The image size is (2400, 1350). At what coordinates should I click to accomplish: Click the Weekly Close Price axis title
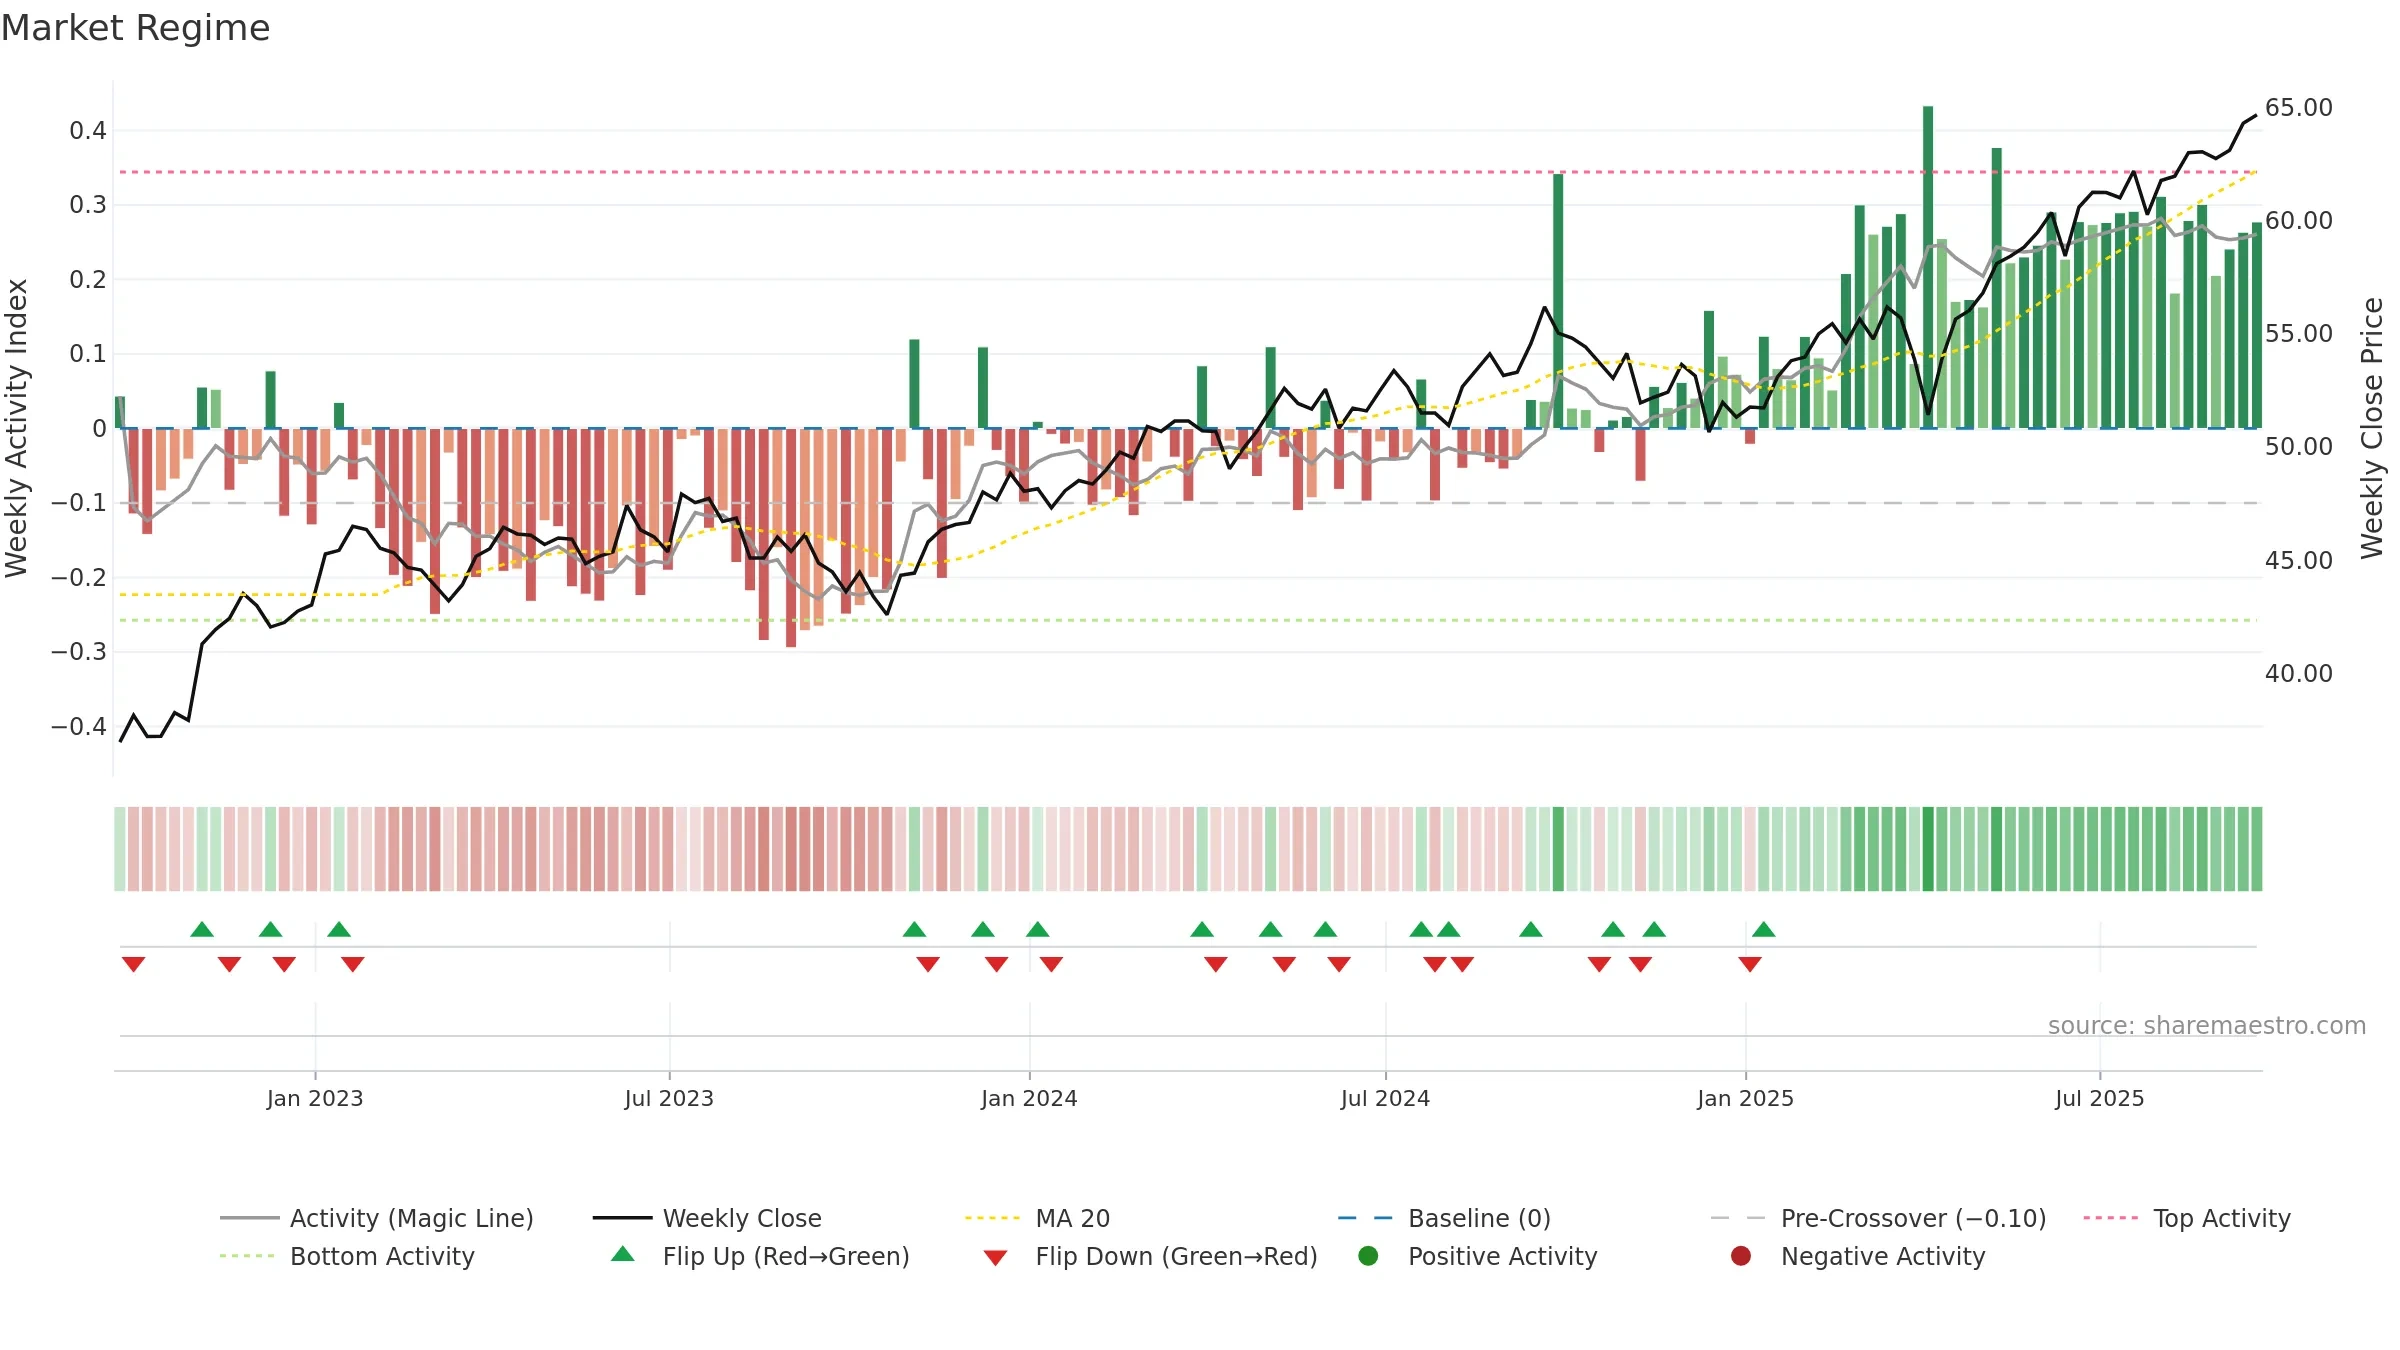(x=2373, y=428)
